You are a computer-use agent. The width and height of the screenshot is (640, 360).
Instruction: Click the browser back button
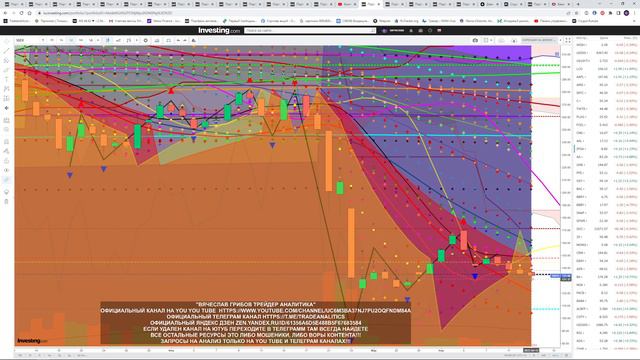pos(5,13)
